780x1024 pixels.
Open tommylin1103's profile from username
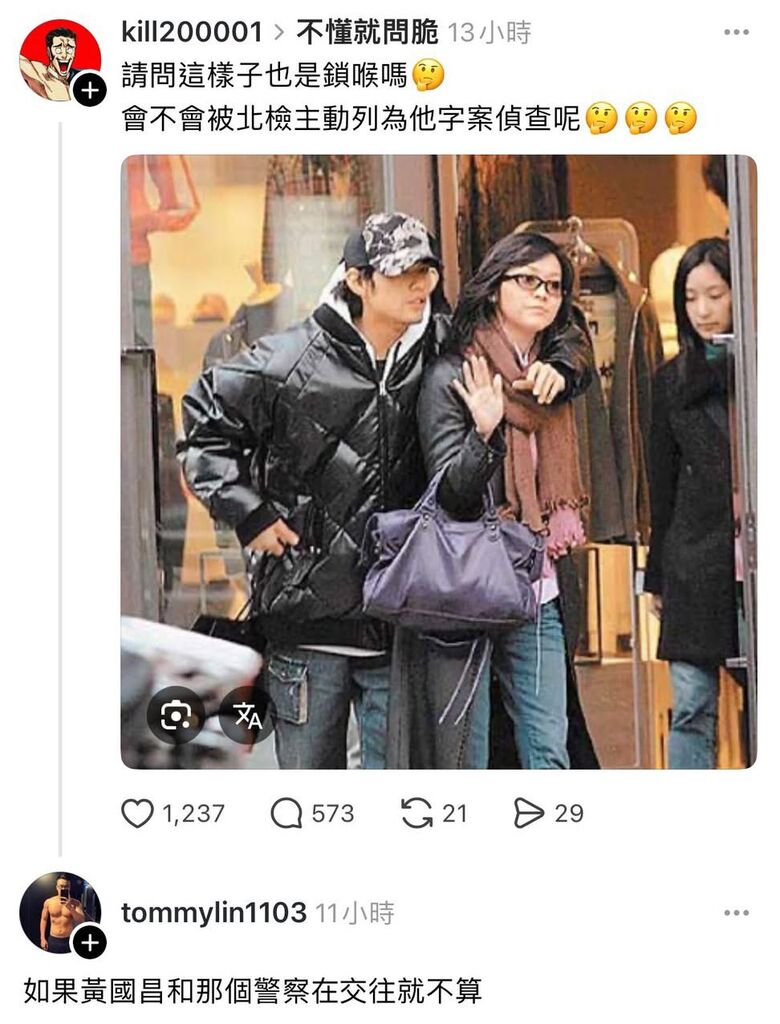point(214,913)
